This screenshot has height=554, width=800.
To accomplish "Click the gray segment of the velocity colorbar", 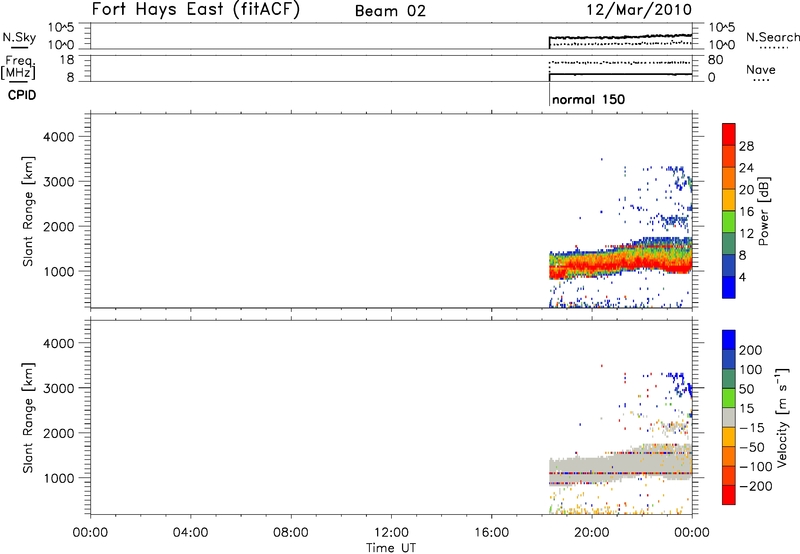I will [x=729, y=417].
